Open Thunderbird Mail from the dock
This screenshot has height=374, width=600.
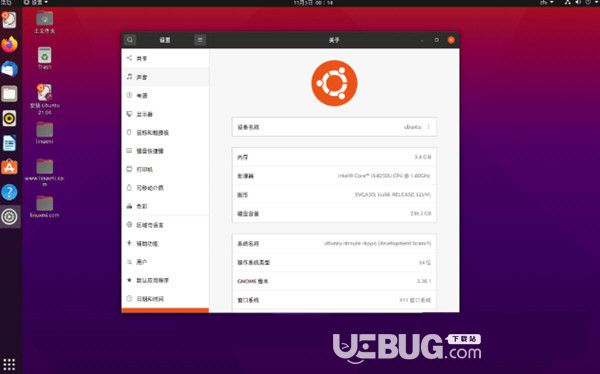tap(9, 69)
